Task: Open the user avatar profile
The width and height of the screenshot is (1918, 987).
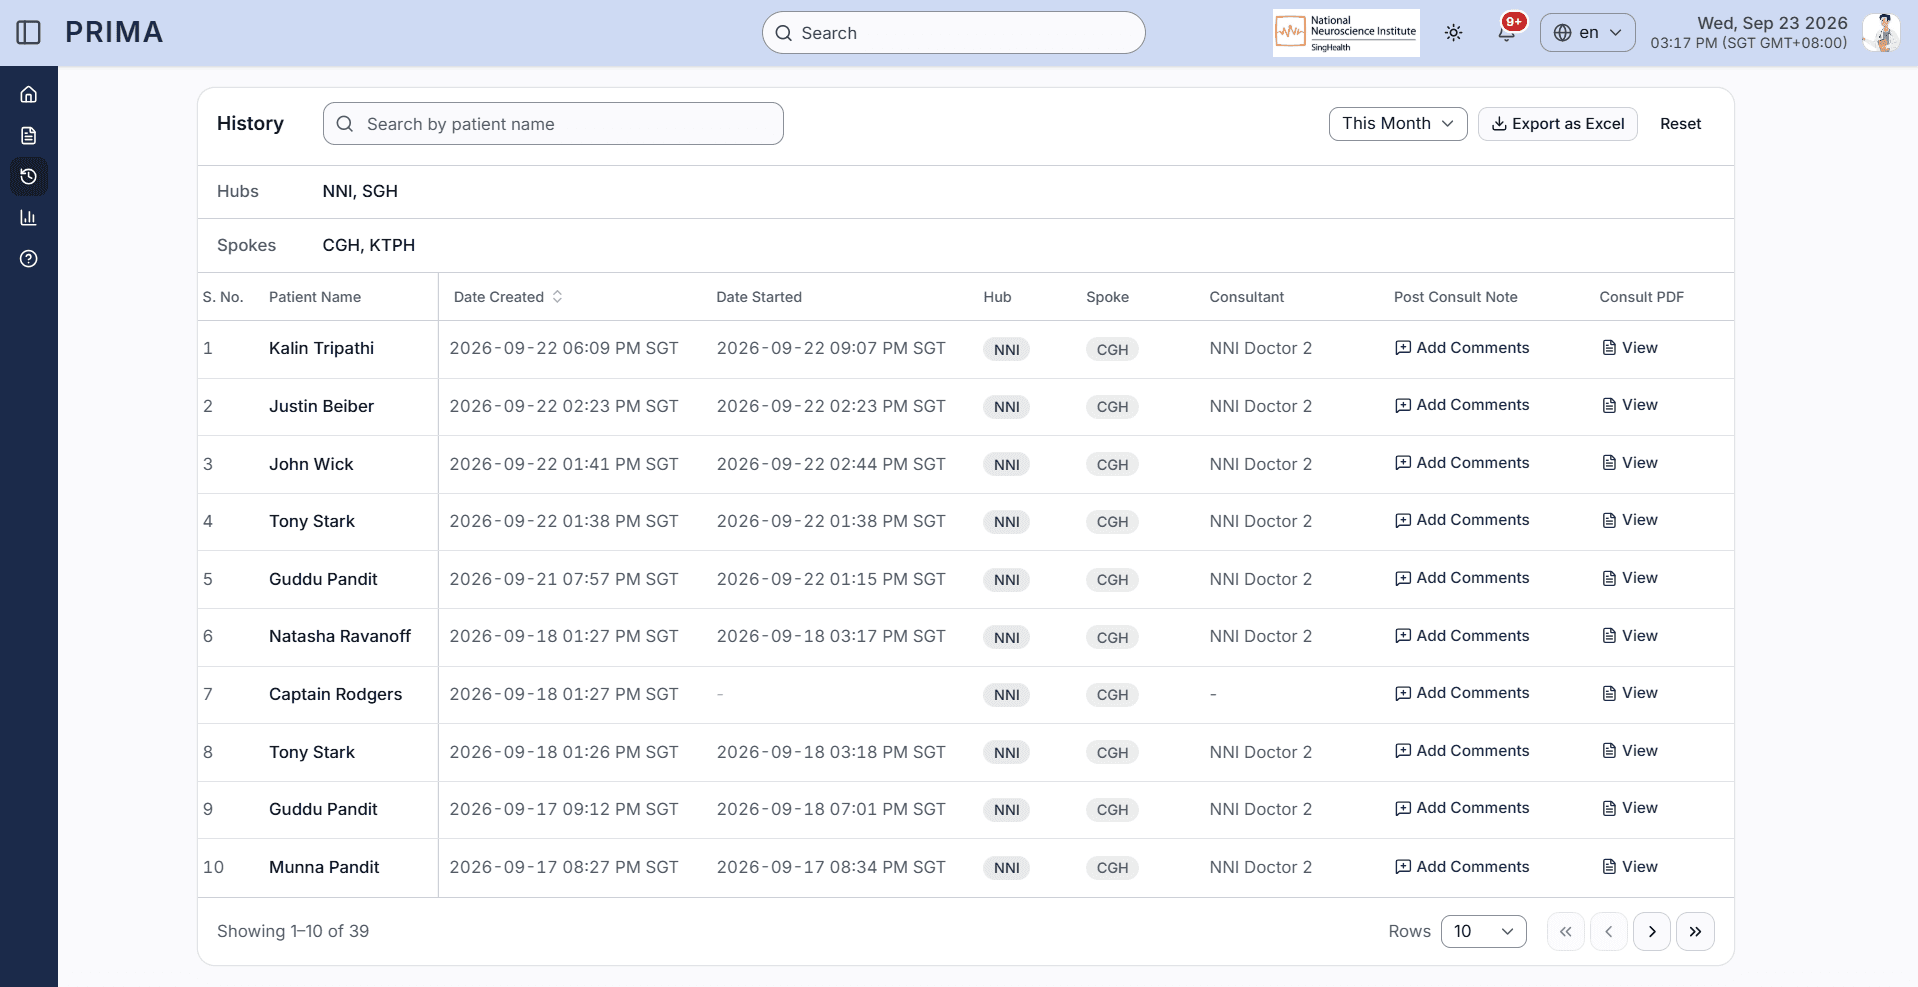Action: (x=1881, y=33)
